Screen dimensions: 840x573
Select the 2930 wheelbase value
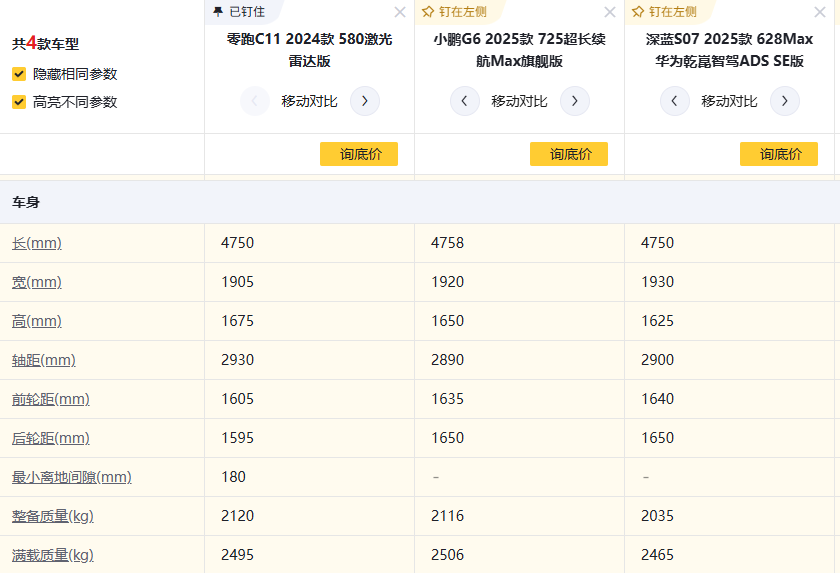pyautogui.click(x=237, y=360)
